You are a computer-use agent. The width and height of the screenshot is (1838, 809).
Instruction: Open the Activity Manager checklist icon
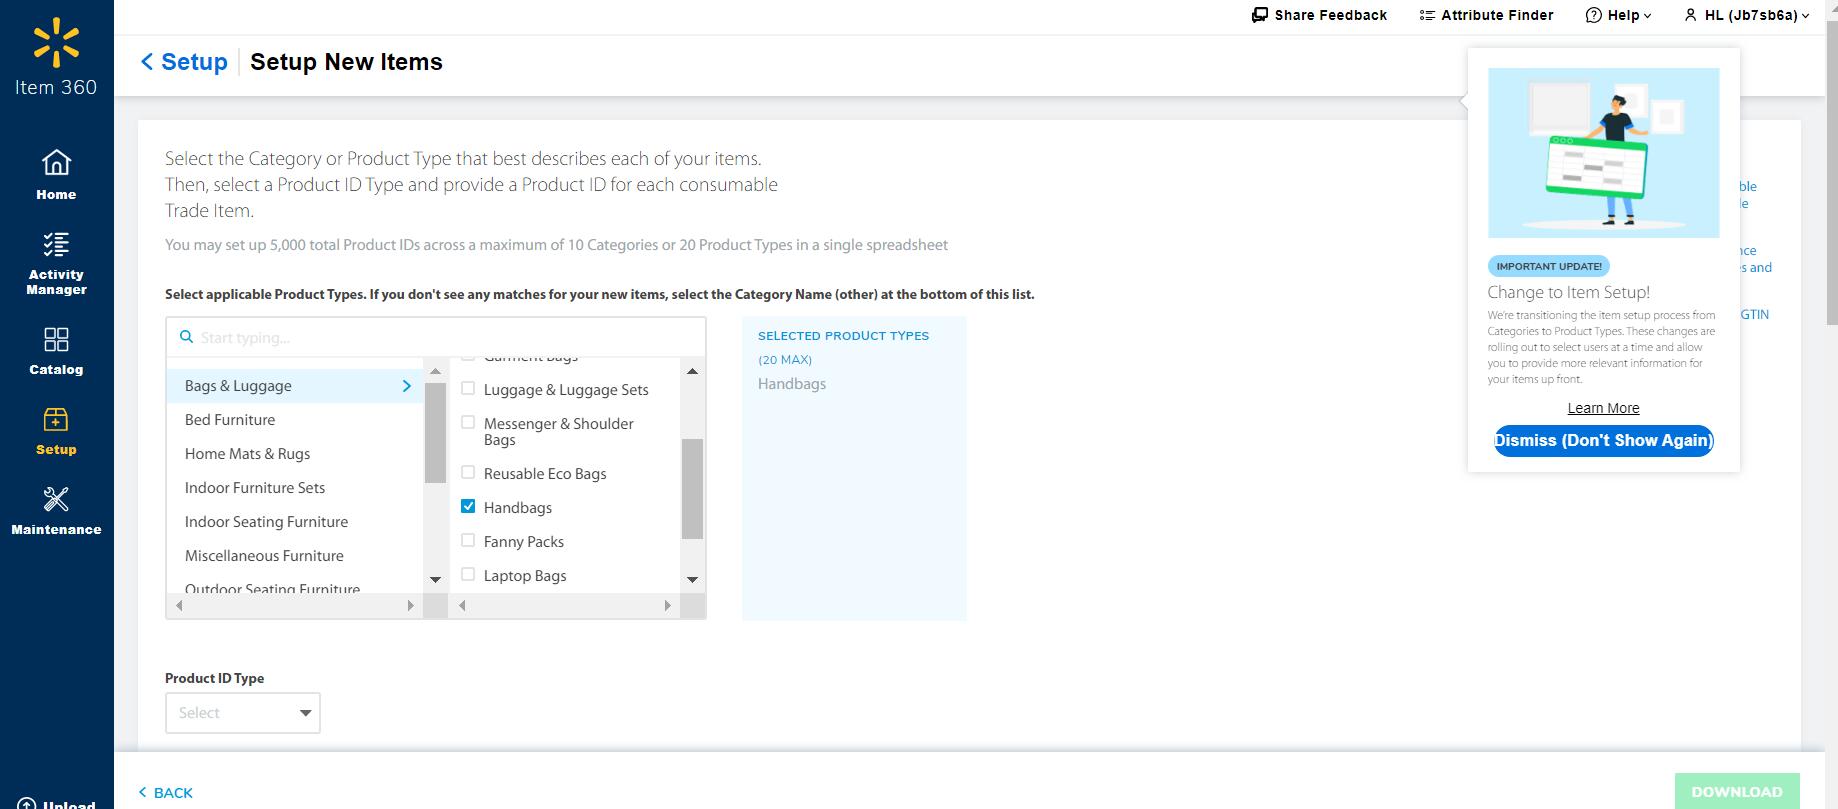(x=56, y=244)
